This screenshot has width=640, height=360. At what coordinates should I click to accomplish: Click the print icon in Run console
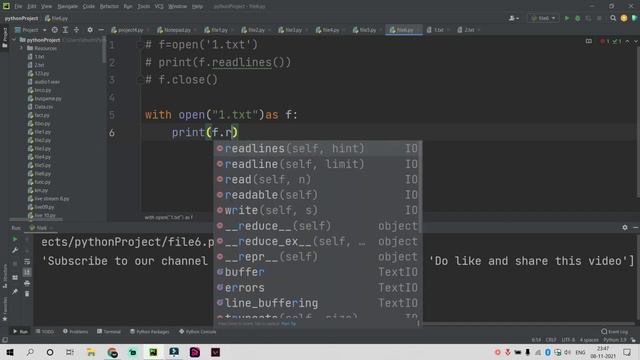coord(27,283)
